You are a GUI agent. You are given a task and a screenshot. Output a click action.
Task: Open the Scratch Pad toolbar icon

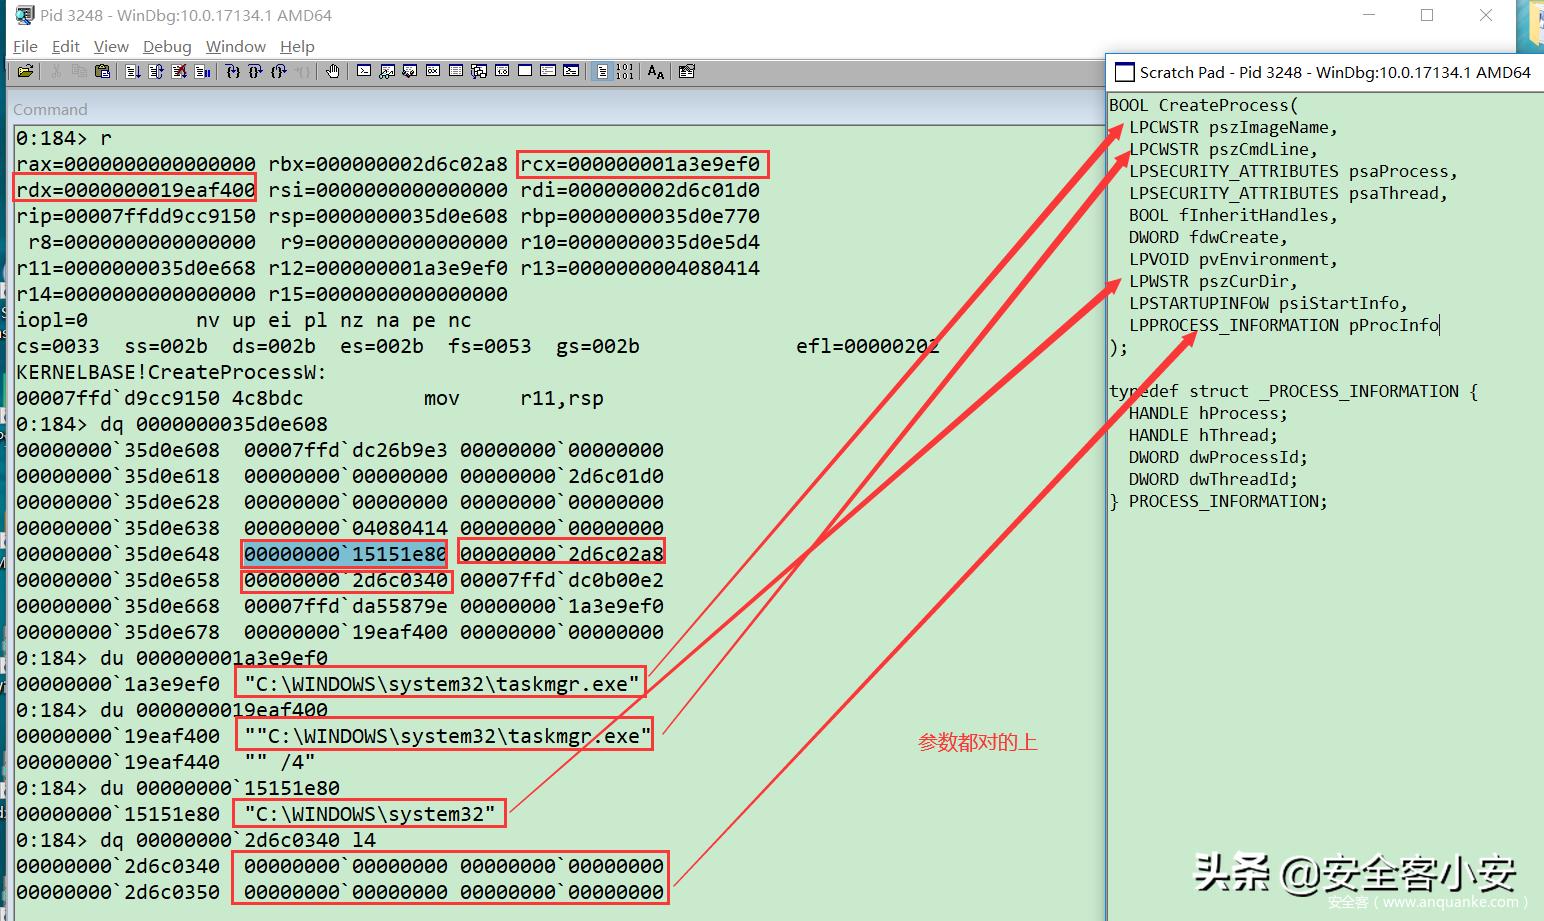pyautogui.click(x=525, y=71)
